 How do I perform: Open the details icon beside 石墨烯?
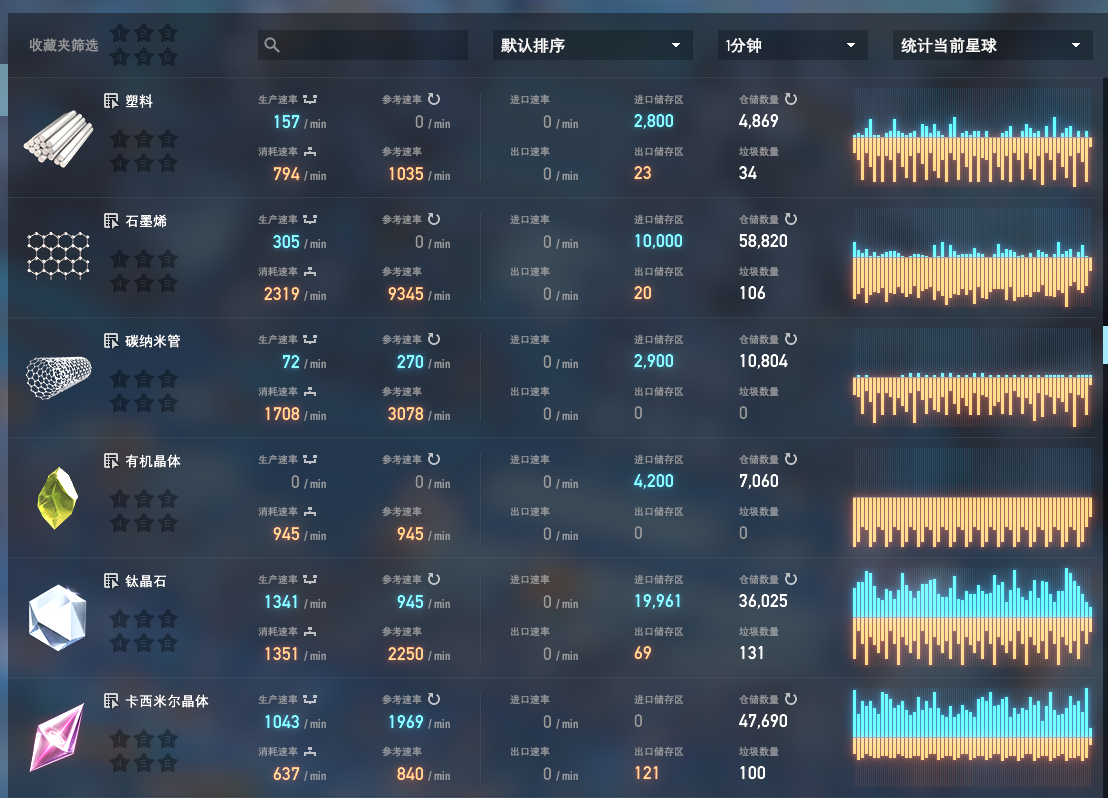coord(111,221)
